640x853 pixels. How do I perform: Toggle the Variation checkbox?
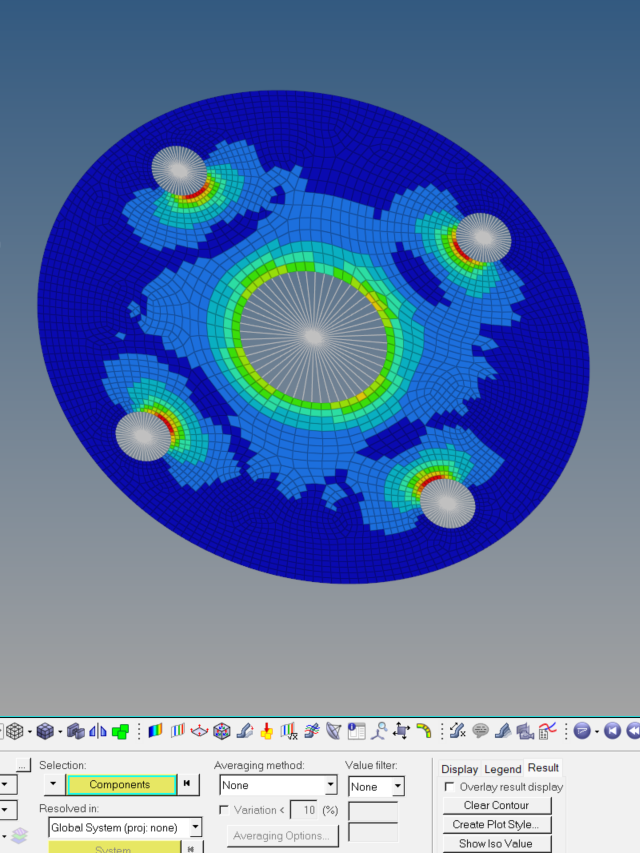(224, 810)
